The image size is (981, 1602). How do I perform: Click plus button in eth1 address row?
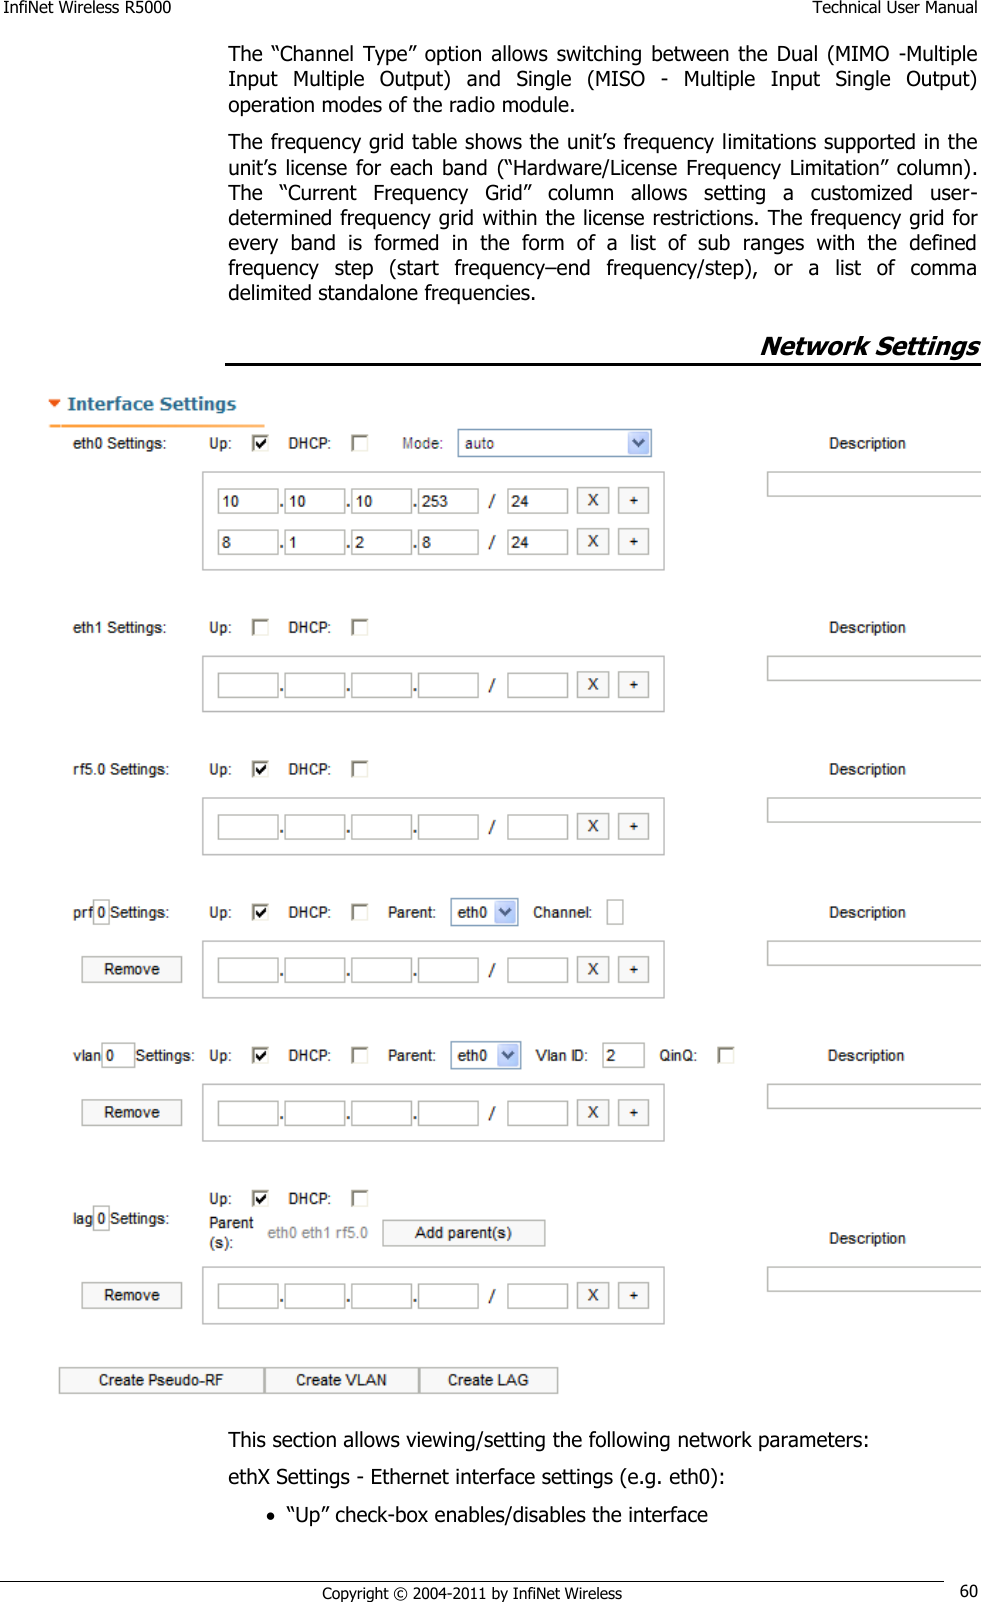pyautogui.click(x=633, y=684)
